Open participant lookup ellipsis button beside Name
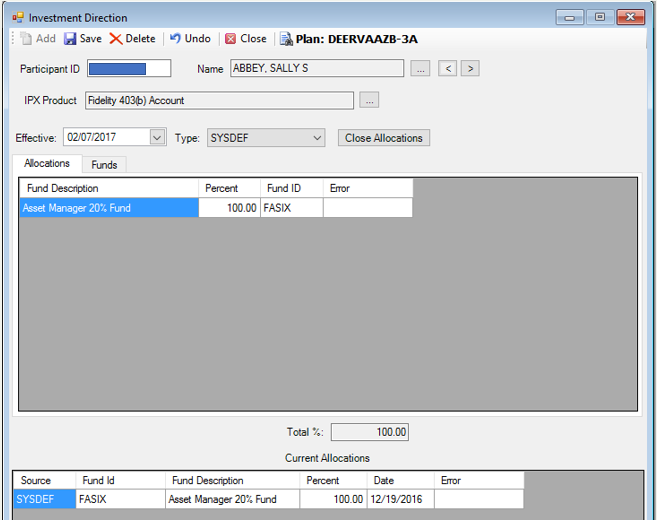This screenshot has width=657, height=520. click(420, 68)
